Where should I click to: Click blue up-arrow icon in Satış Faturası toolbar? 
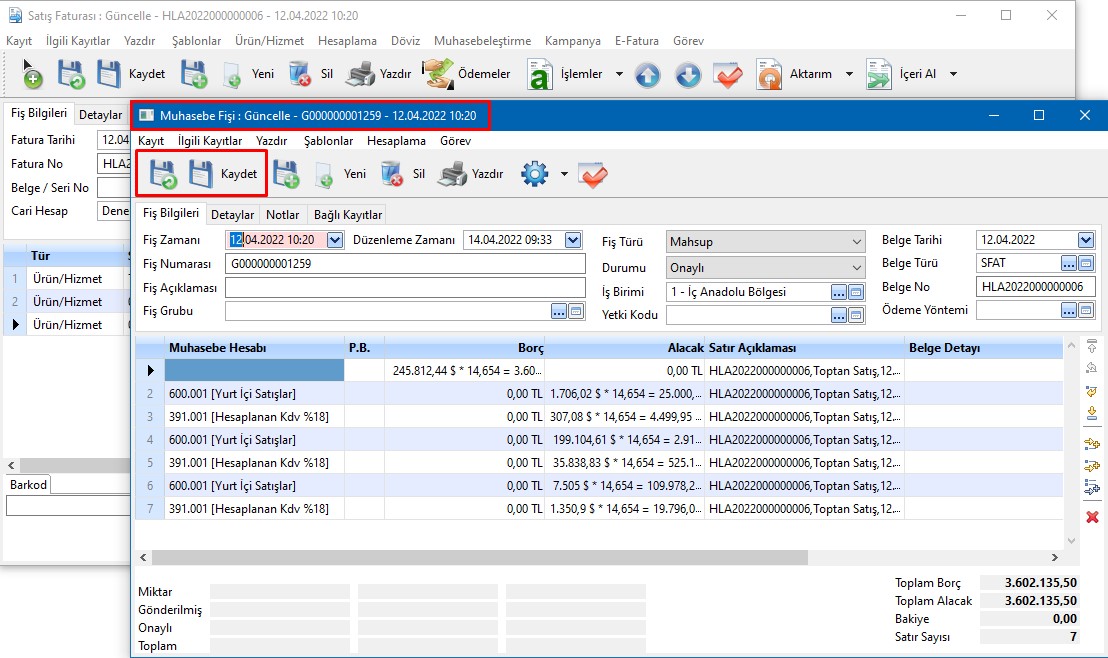(x=647, y=74)
